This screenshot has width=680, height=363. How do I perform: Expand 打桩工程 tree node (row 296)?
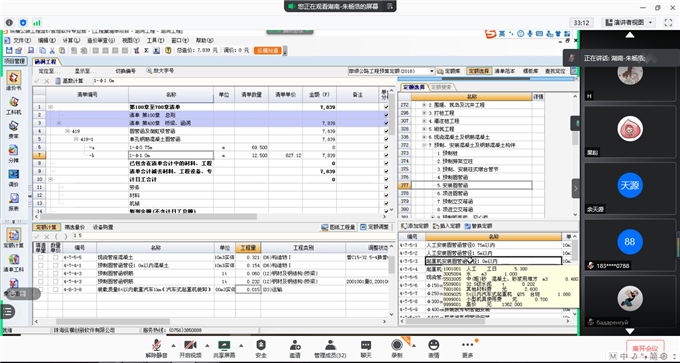[424, 113]
